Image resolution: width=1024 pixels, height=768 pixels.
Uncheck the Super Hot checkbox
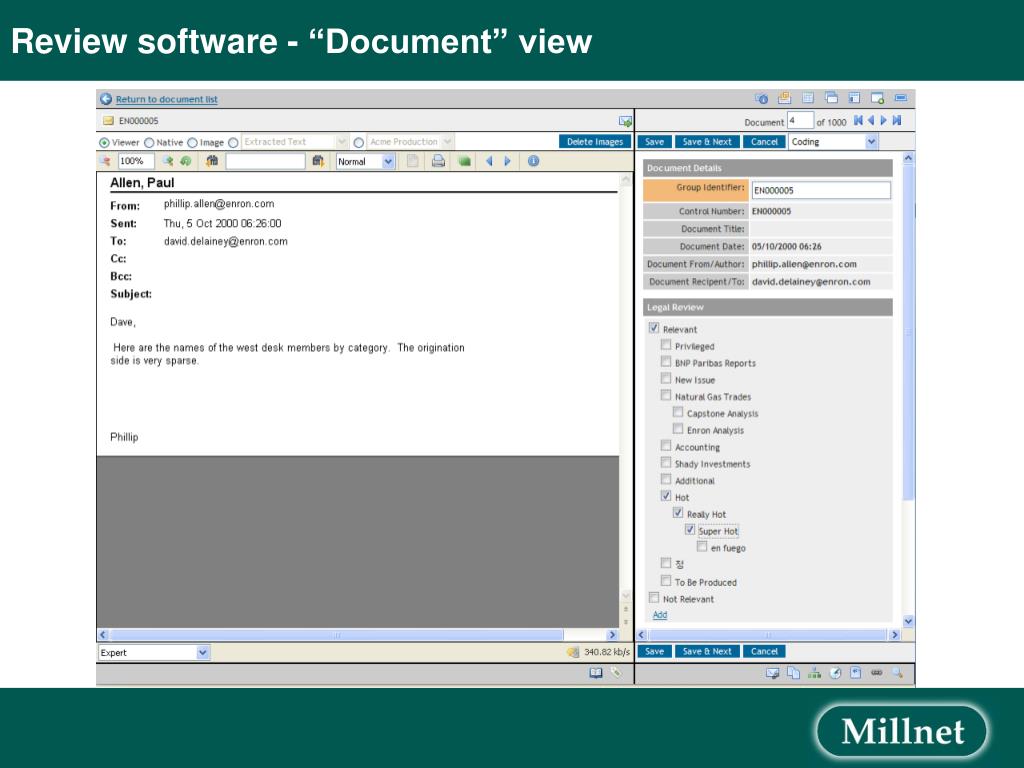[x=690, y=530]
